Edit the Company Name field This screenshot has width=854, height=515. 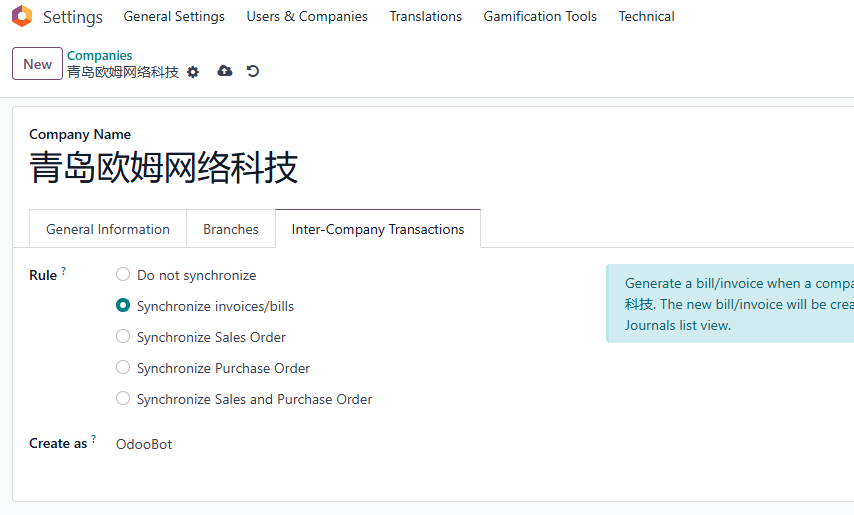point(163,167)
